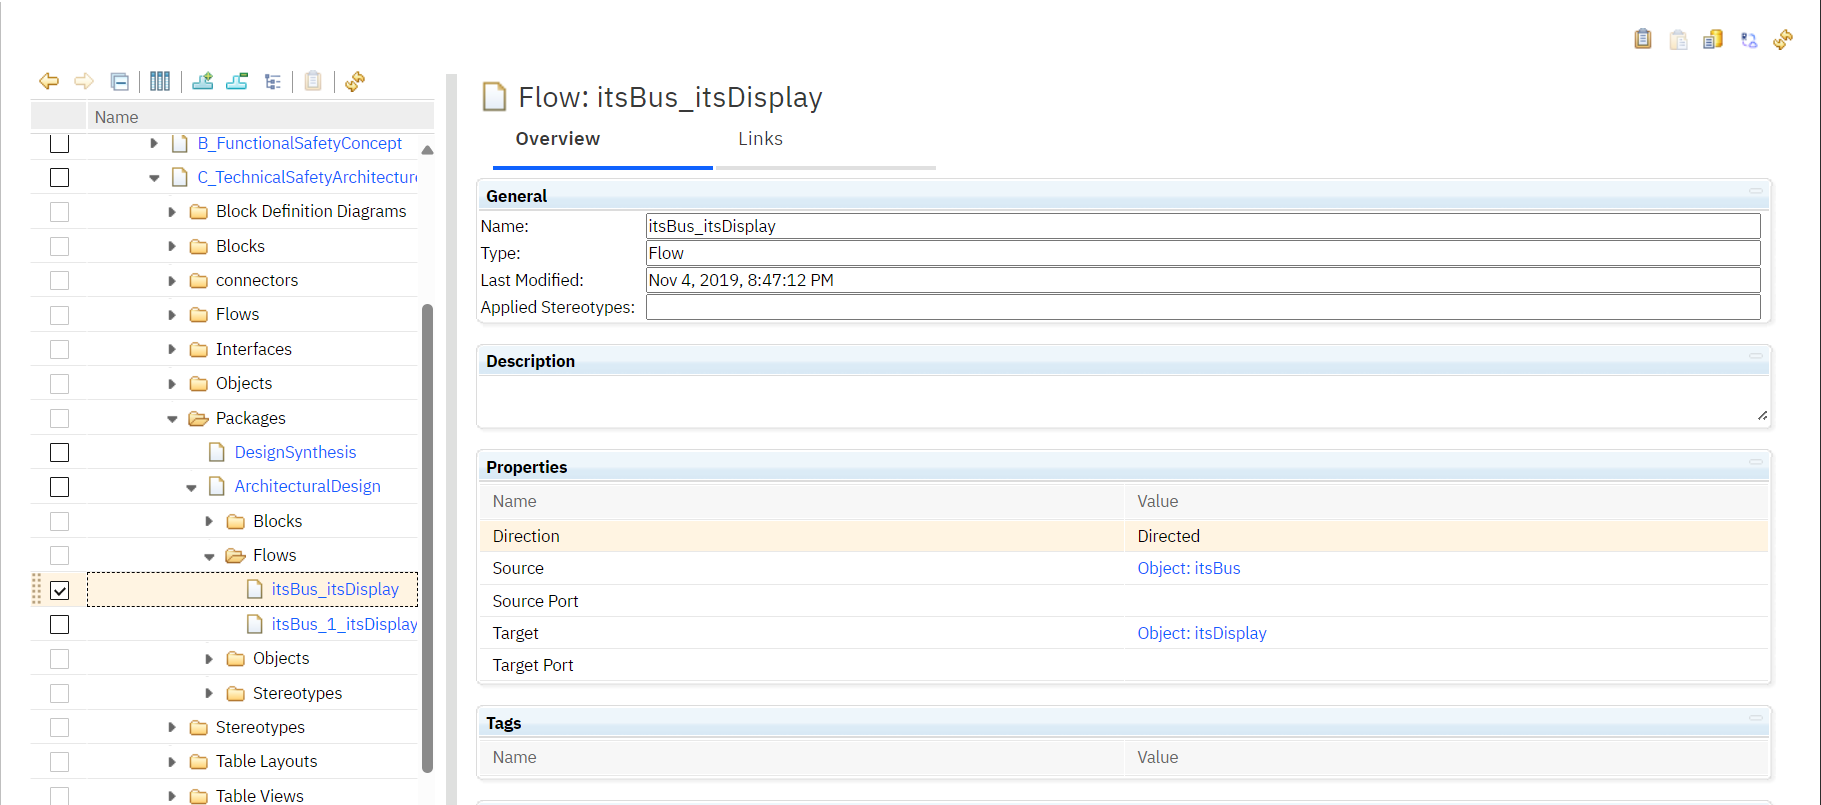Switch to the Links tab
This screenshot has width=1821, height=805.
pyautogui.click(x=760, y=139)
